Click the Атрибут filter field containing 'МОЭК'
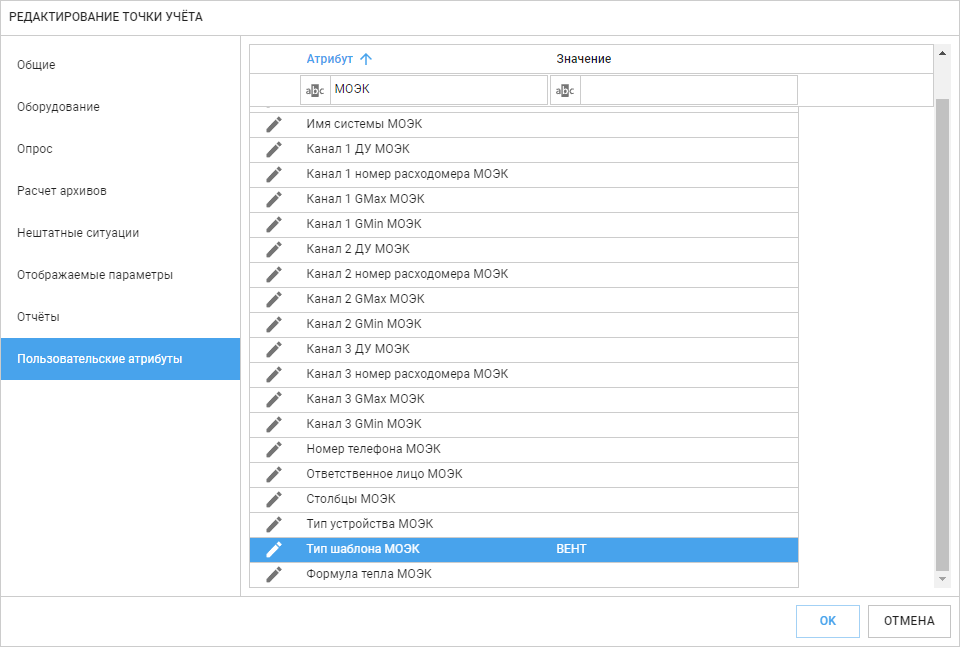Viewport: 960px width, 647px height. click(438, 90)
